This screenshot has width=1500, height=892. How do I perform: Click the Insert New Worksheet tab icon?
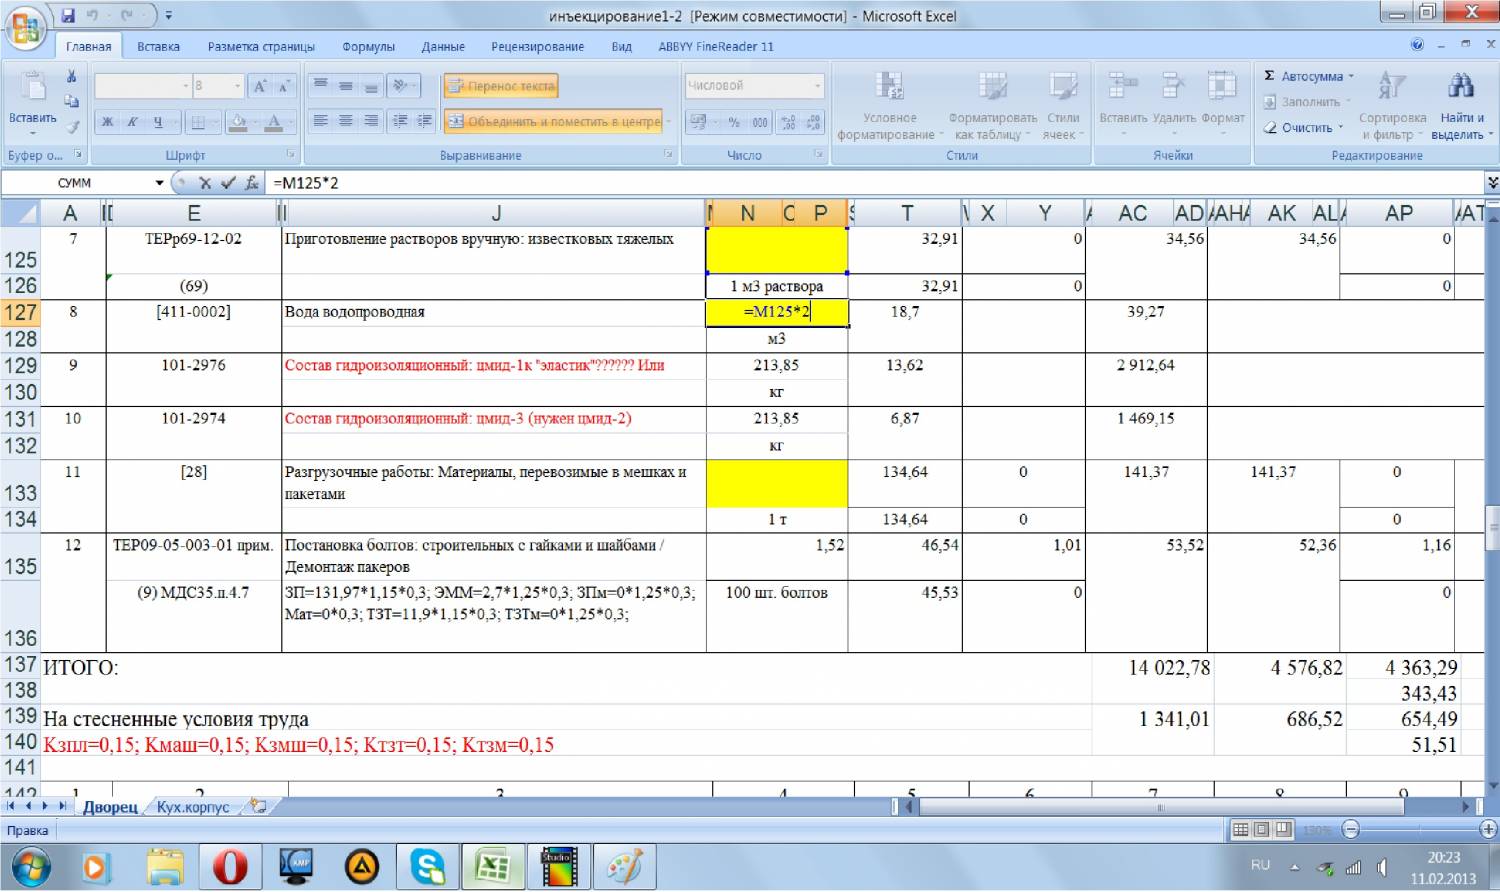259,806
